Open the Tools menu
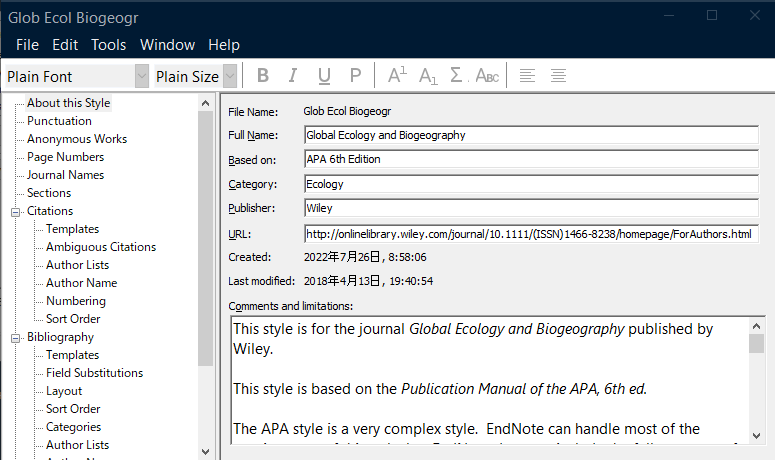Viewport: 775px width, 460px height. (108, 45)
